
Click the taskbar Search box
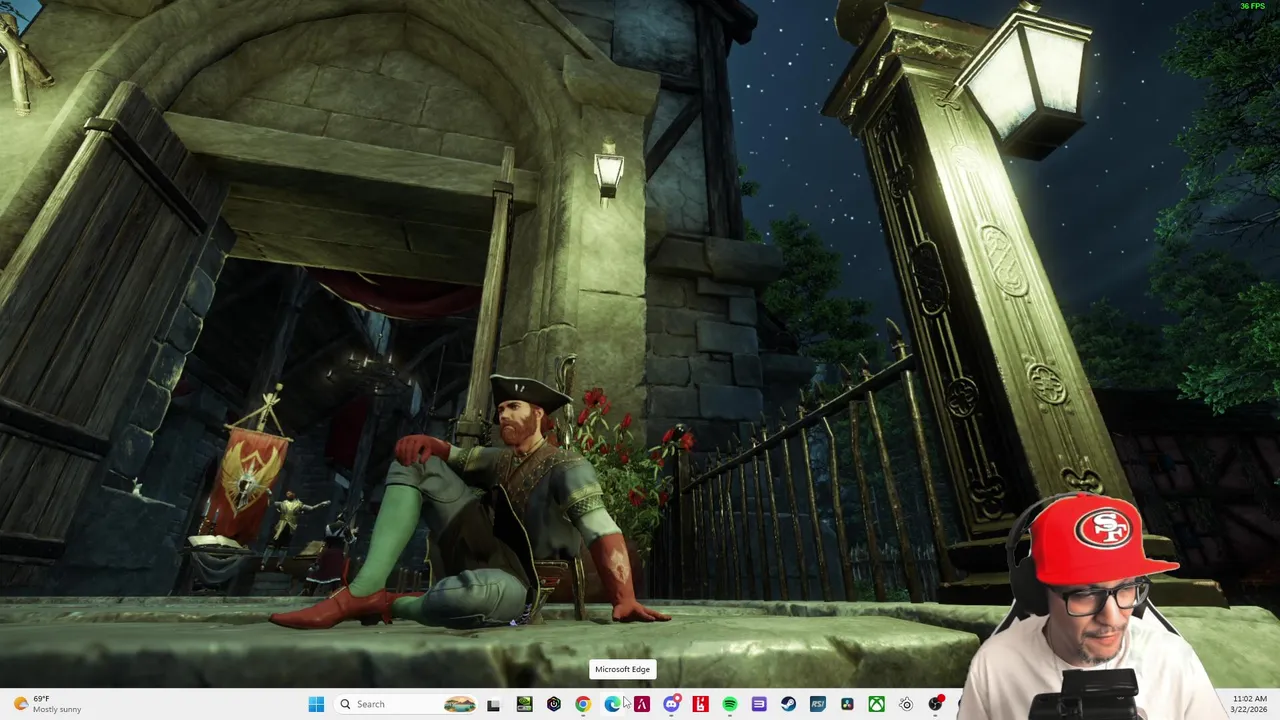pyautogui.click(x=406, y=704)
